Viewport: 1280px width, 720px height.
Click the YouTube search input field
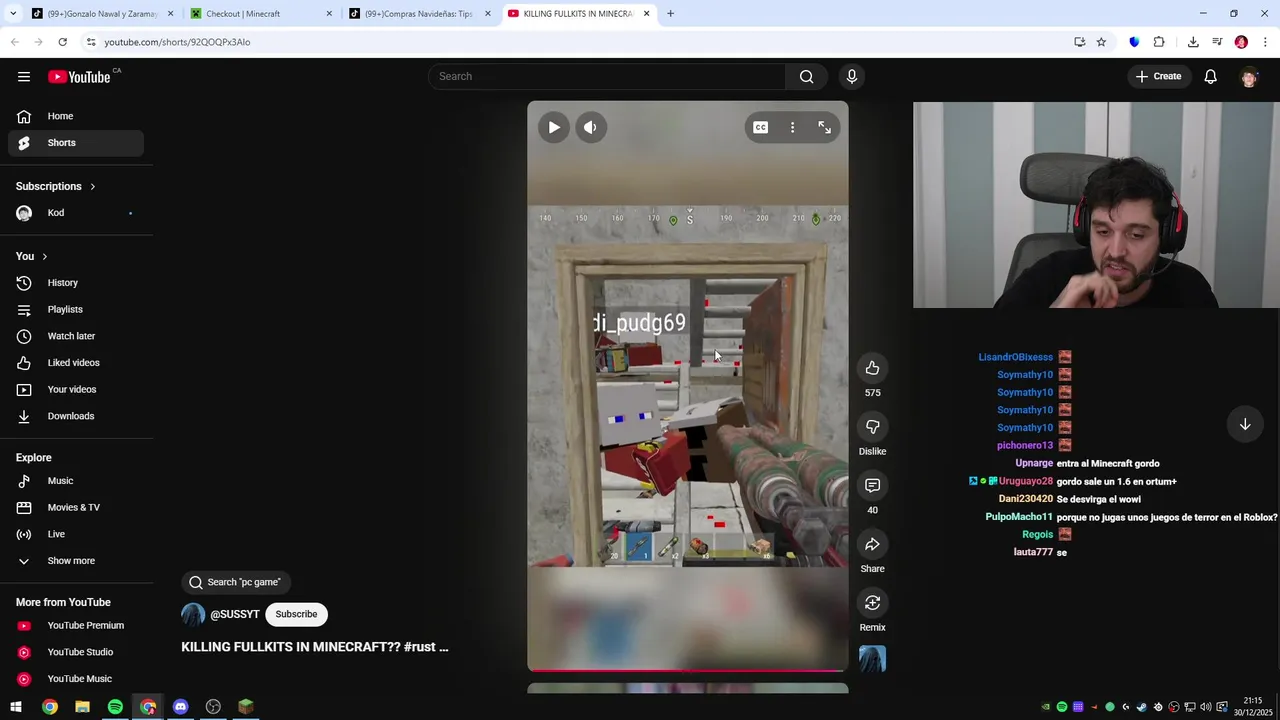(607, 77)
